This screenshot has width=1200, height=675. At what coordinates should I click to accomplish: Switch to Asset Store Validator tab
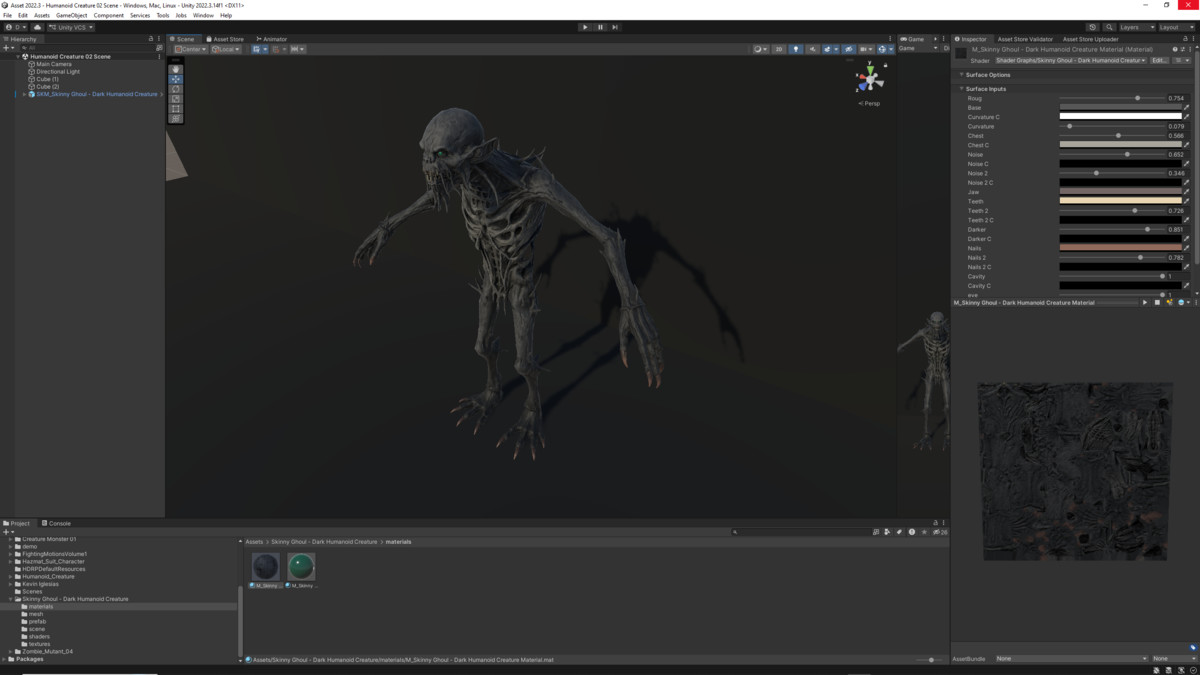[x=1025, y=39]
